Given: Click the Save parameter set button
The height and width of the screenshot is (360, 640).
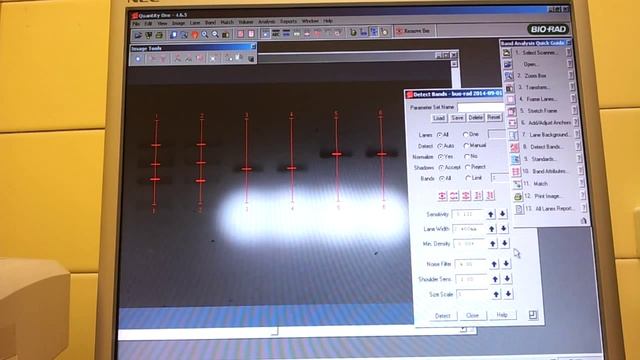Looking at the screenshot, I should 457,118.
